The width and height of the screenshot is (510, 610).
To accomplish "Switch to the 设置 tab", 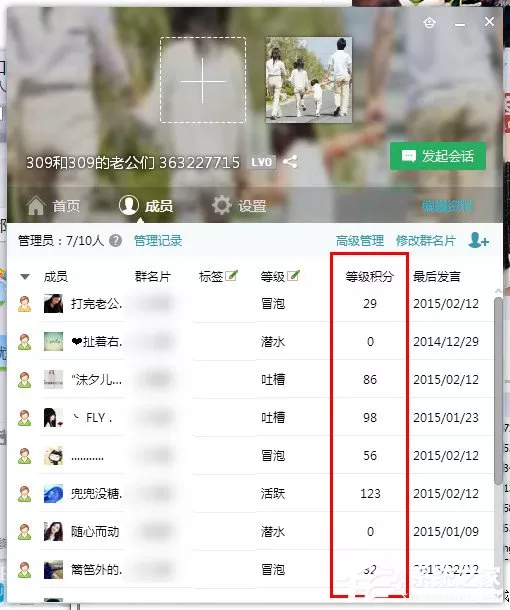I will (x=240, y=205).
